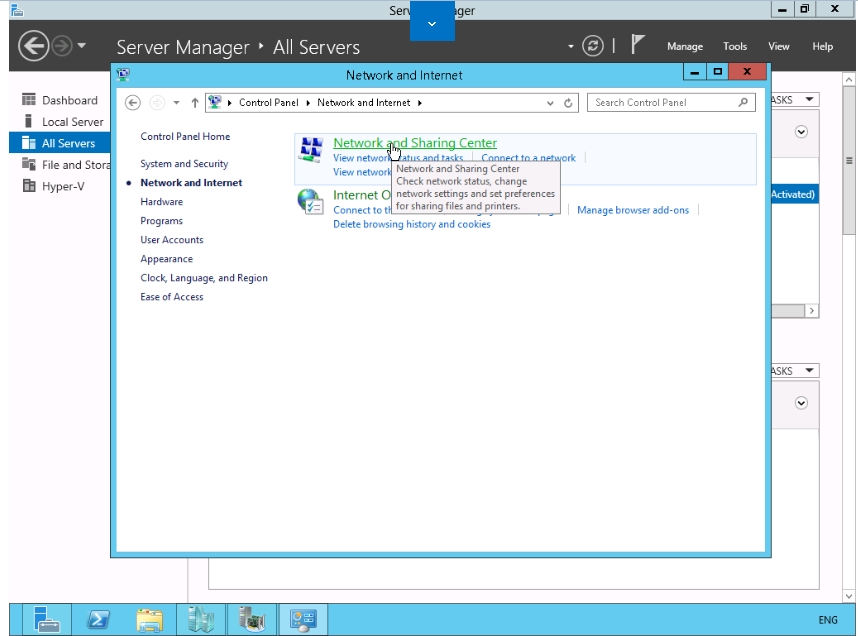
Task: Open the Hardware category
Action: tap(161, 202)
